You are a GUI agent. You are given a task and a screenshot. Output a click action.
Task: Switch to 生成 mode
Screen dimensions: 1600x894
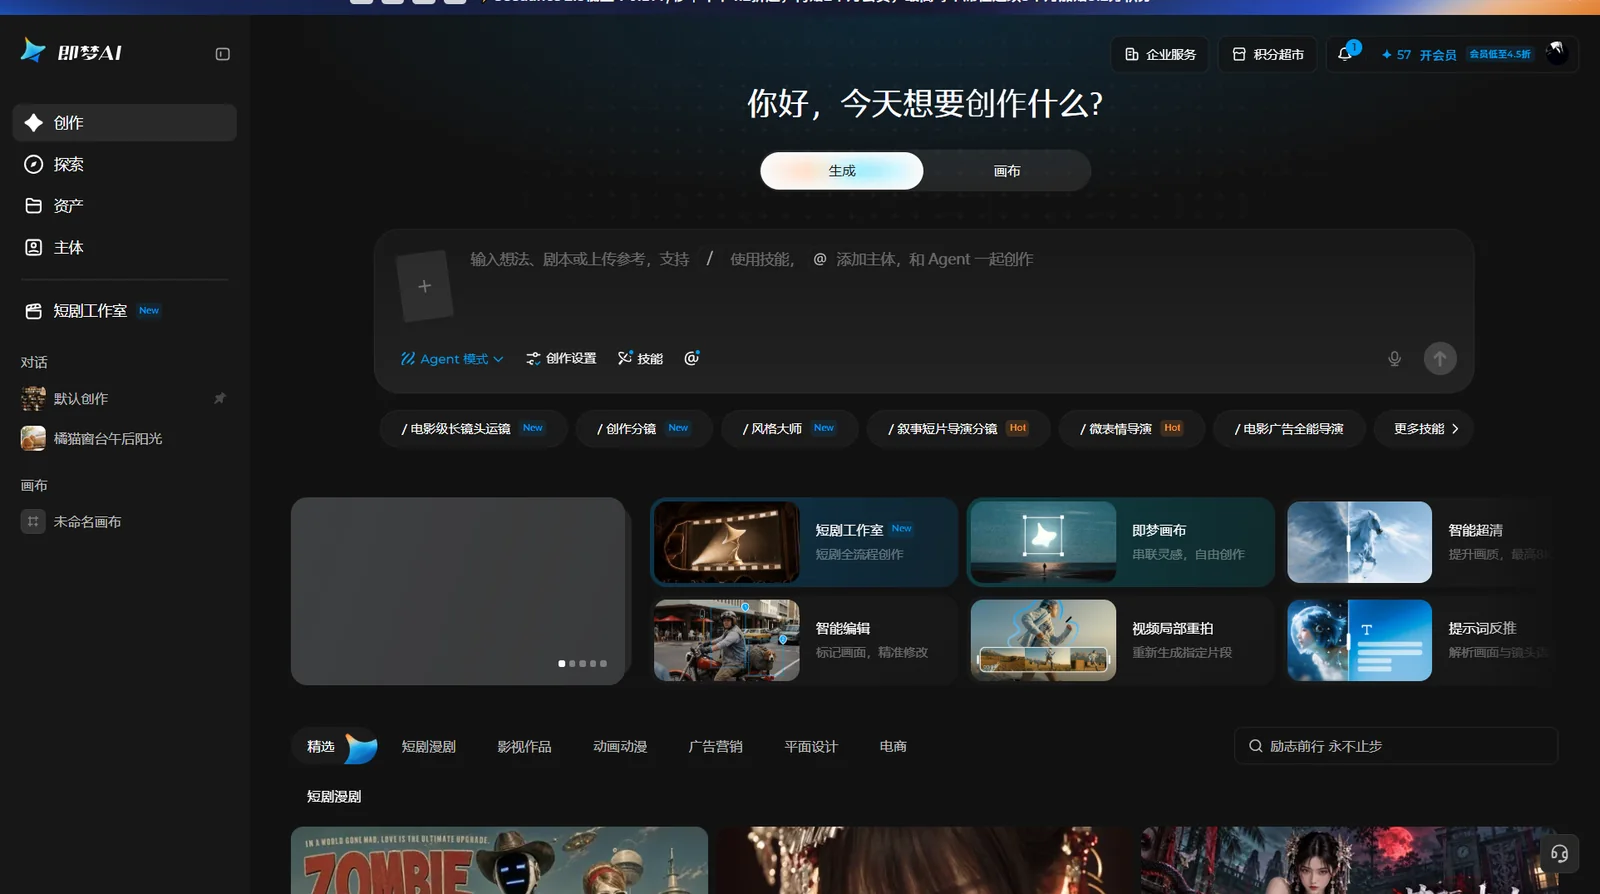coord(842,171)
